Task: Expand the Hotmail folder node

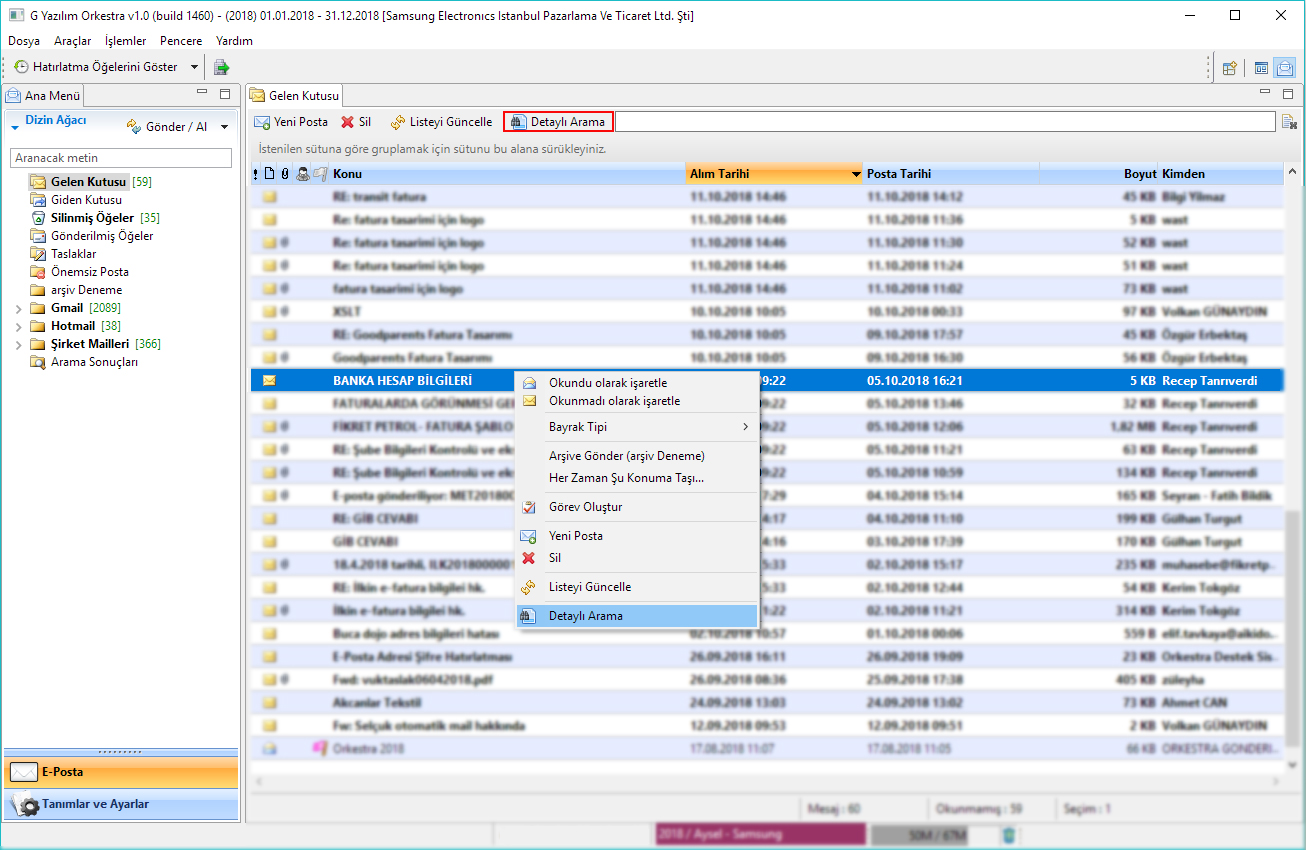Action: click(18, 326)
